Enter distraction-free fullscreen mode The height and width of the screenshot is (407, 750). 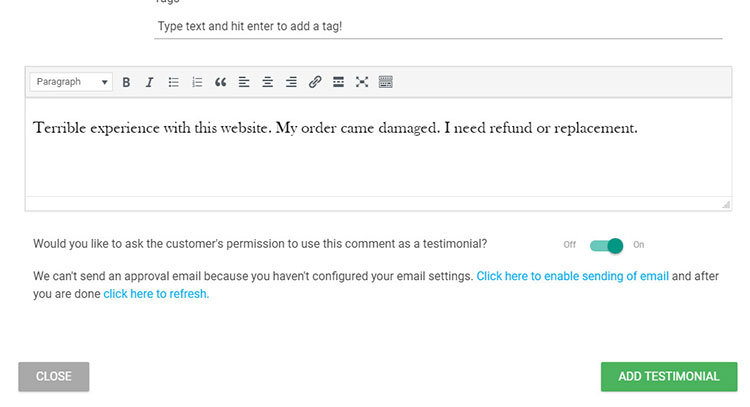pyautogui.click(x=362, y=82)
